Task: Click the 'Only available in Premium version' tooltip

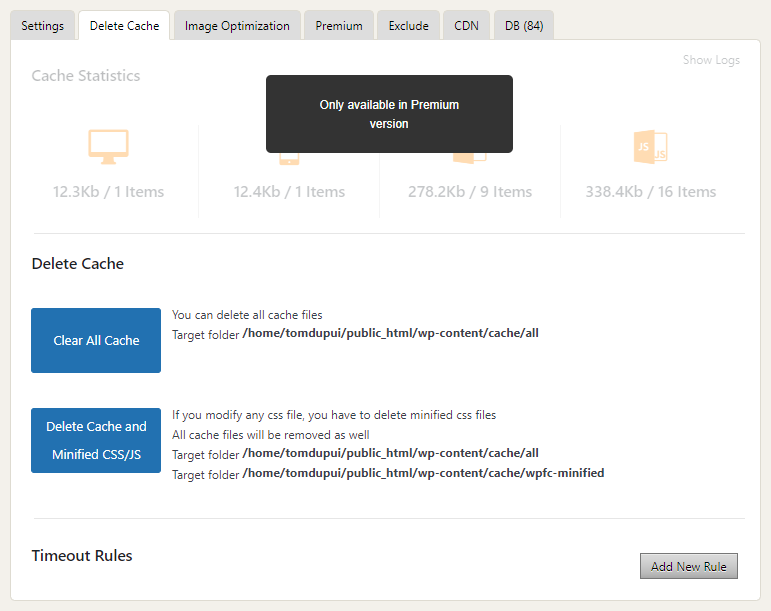Action: (389, 114)
